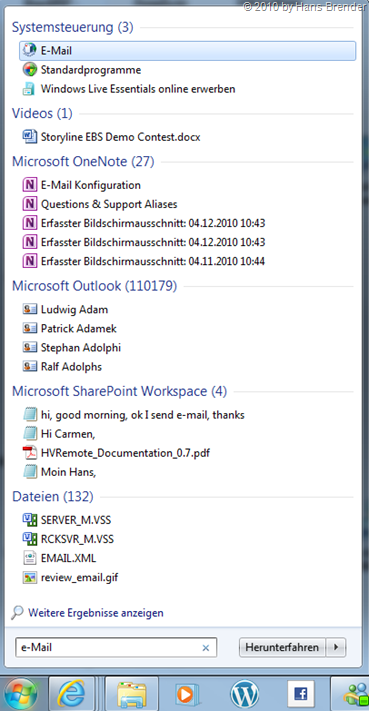This screenshot has width=369, height=711.
Task: Launch Windows Media Player from taskbar
Action: click(x=187, y=694)
